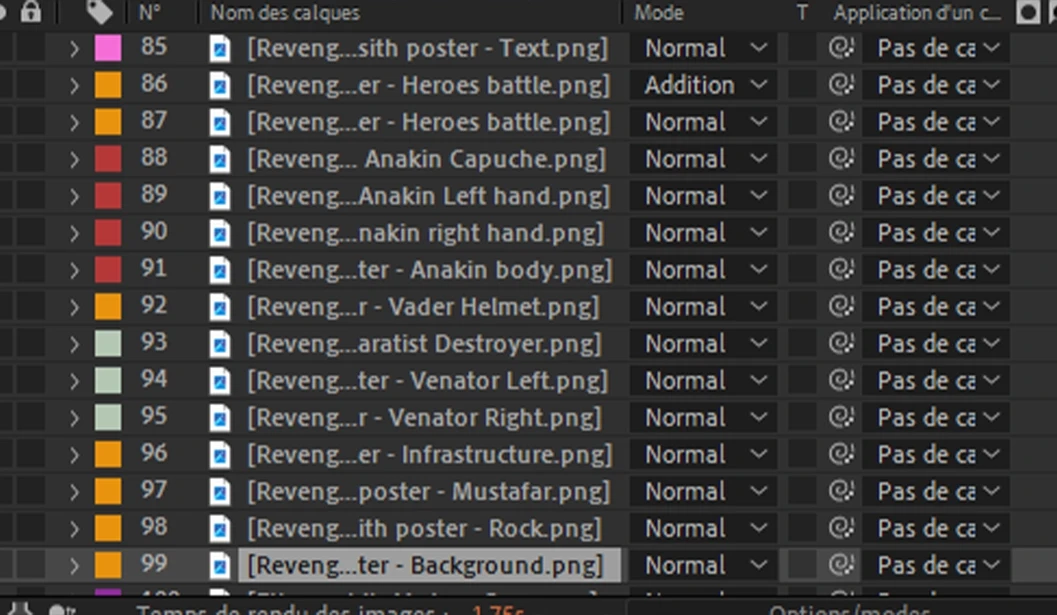Open track matte dropdown 'Pas de ca' on layer 90

[936, 233]
